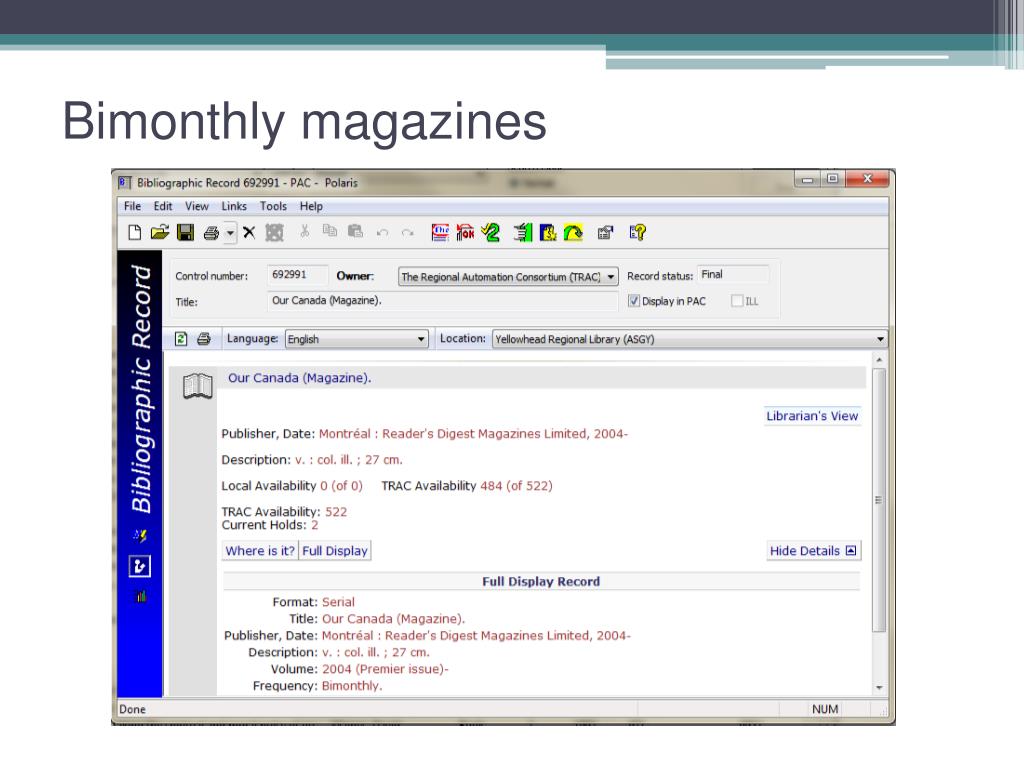The width and height of the screenshot is (1024, 768).
Task: Click the bar chart icon in the sidebar
Action: (140, 596)
